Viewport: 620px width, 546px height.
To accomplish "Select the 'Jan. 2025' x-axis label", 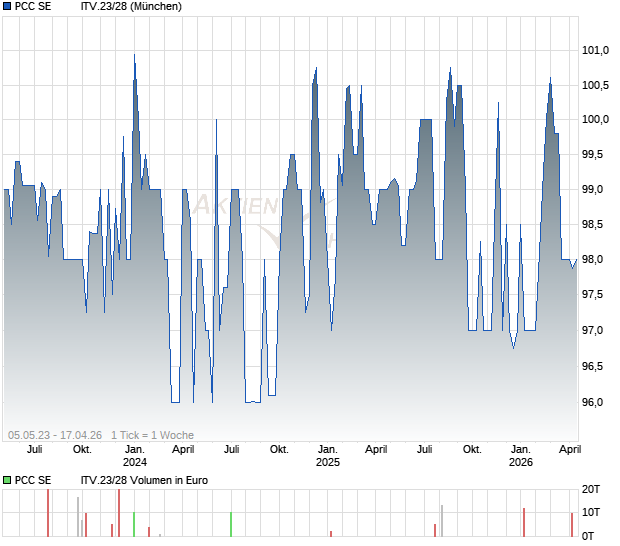I will [x=328, y=456].
